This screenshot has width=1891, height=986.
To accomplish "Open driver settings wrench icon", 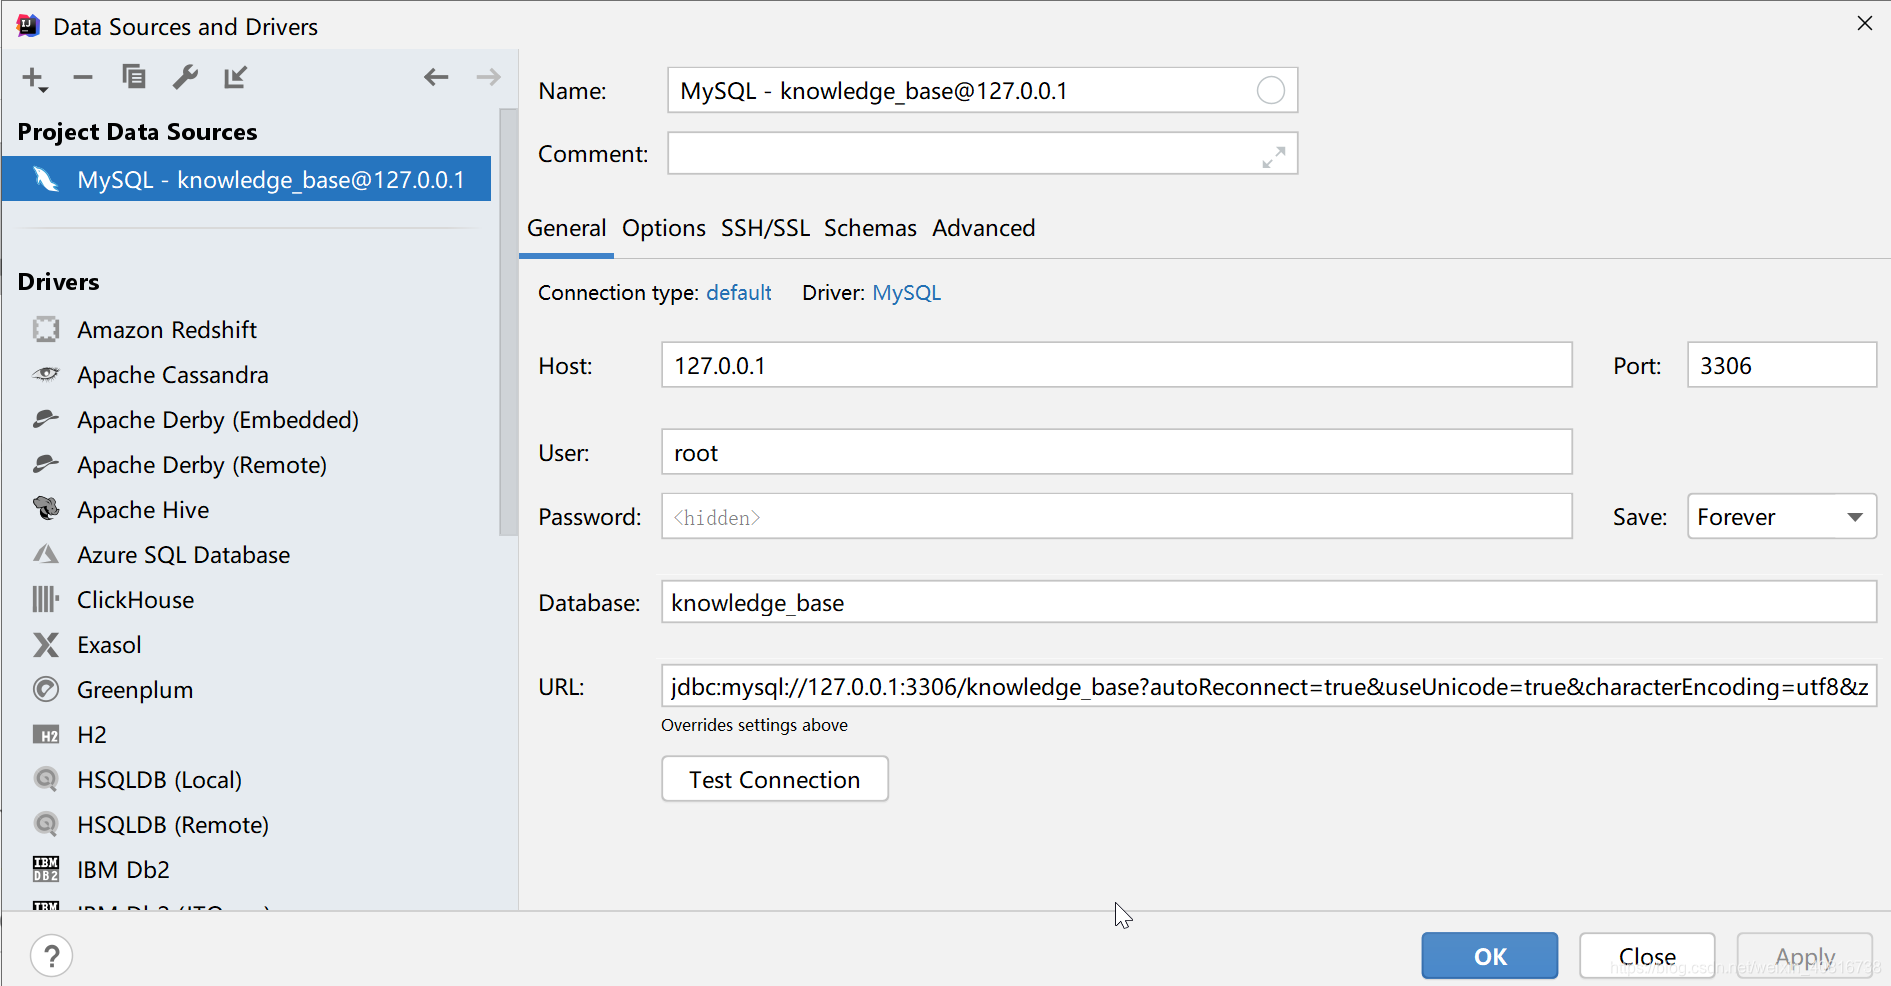I will pos(185,77).
